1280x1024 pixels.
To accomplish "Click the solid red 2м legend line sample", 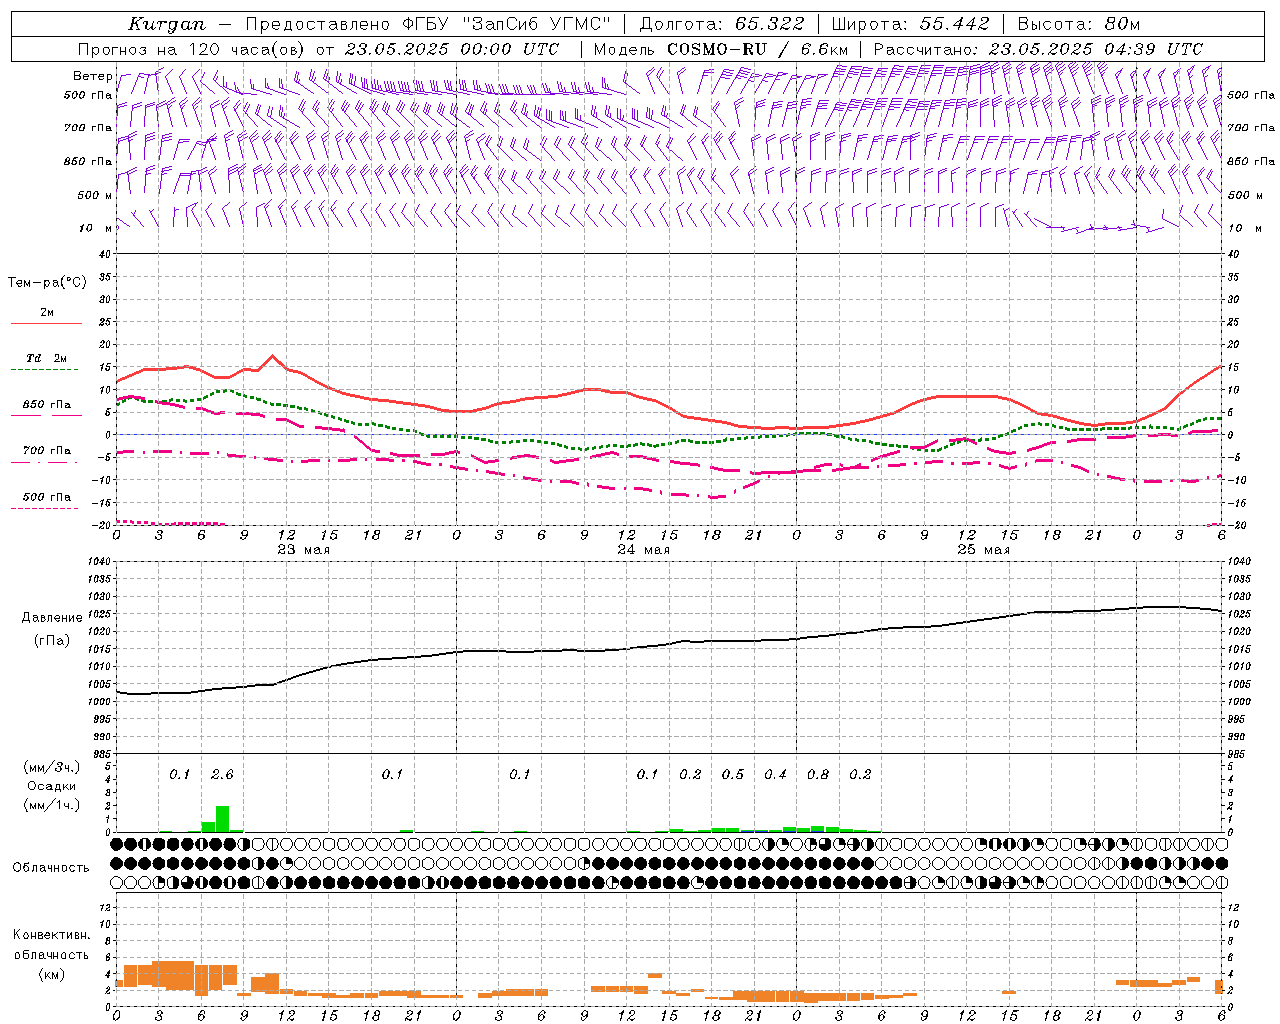I will pos(47,324).
